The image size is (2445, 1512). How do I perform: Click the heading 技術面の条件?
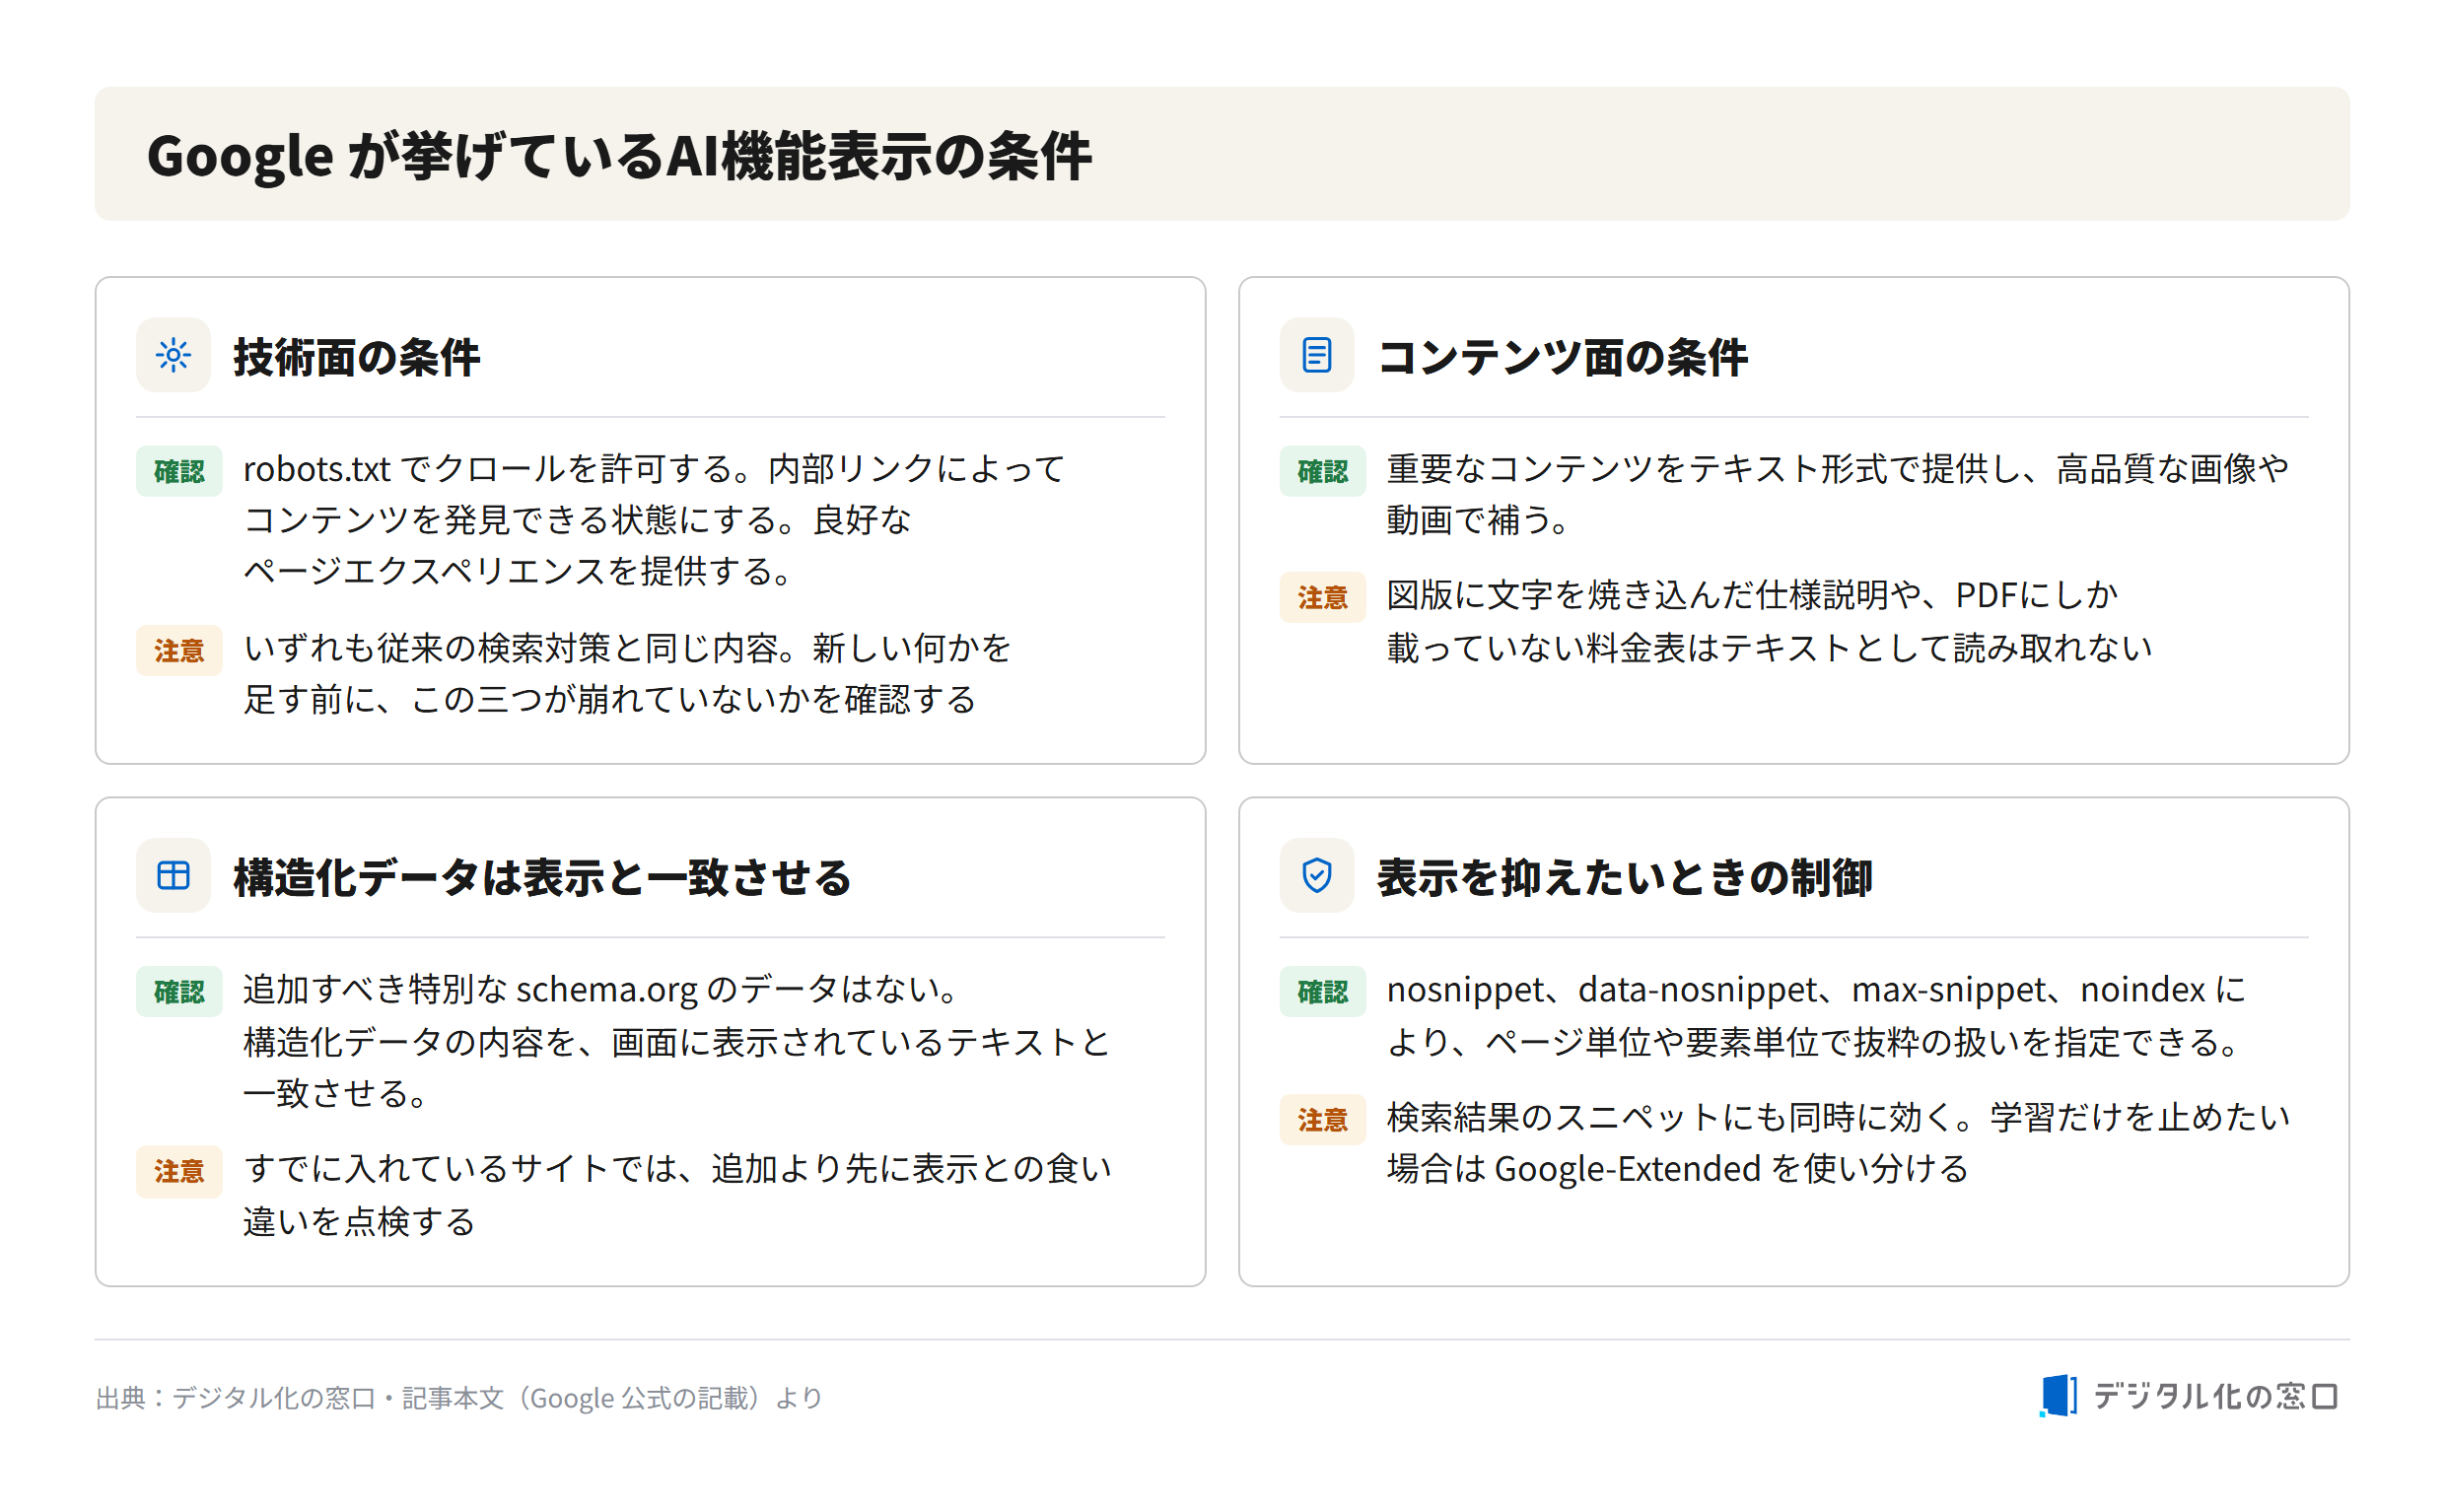tap(357, 357)
